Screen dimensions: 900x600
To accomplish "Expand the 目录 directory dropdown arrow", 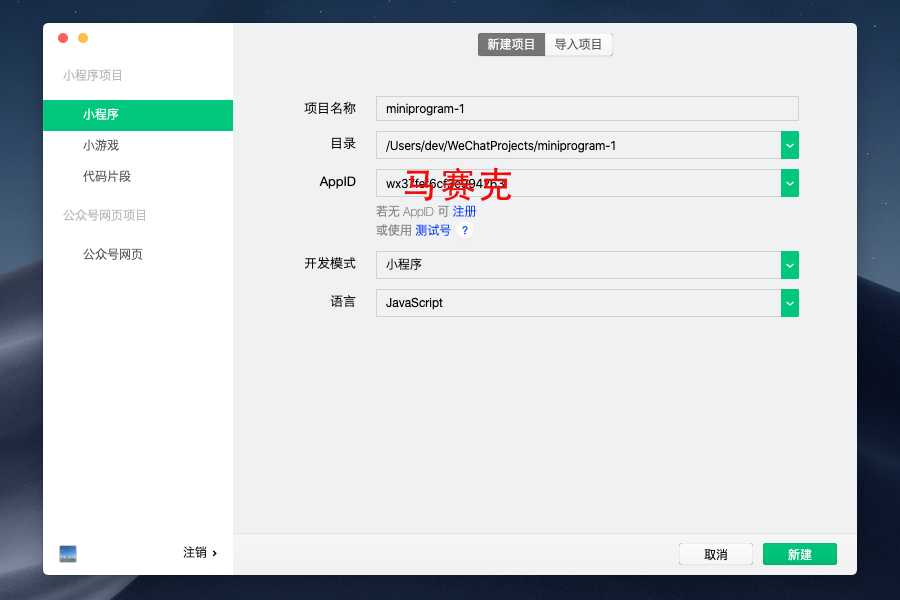I will click(790, 145).
